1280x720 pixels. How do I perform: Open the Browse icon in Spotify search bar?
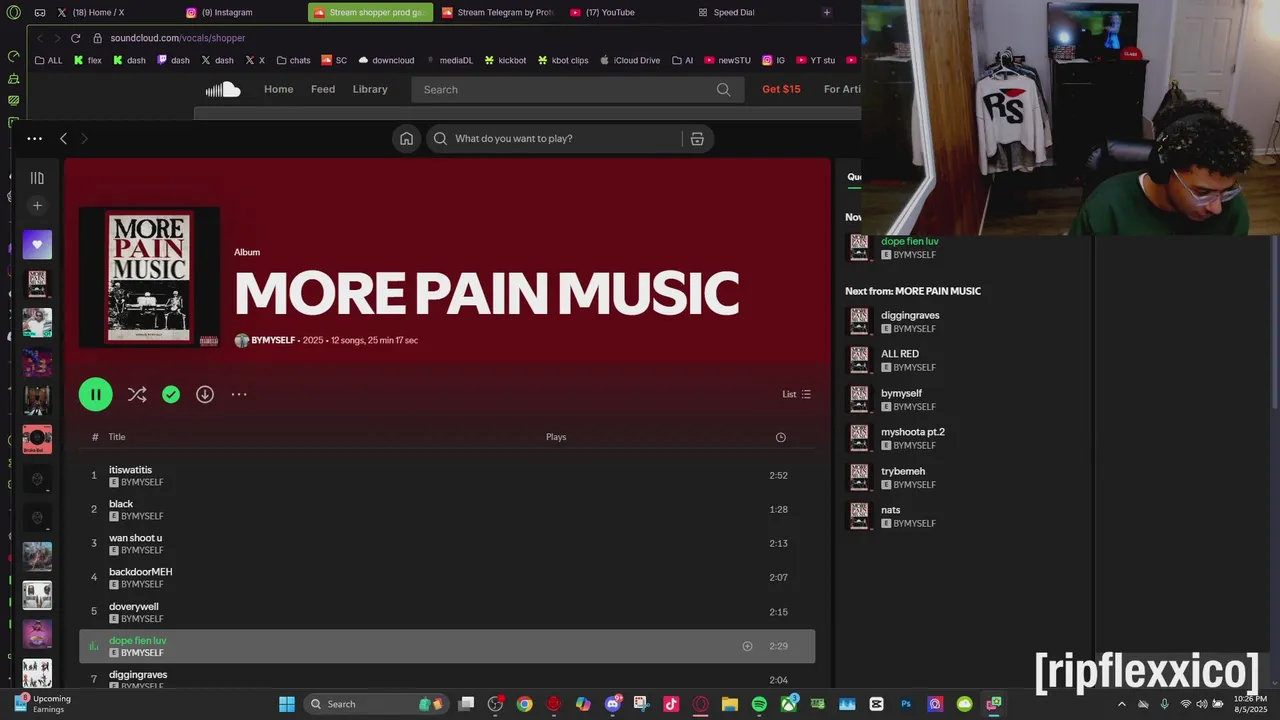[x=697, y=139]
